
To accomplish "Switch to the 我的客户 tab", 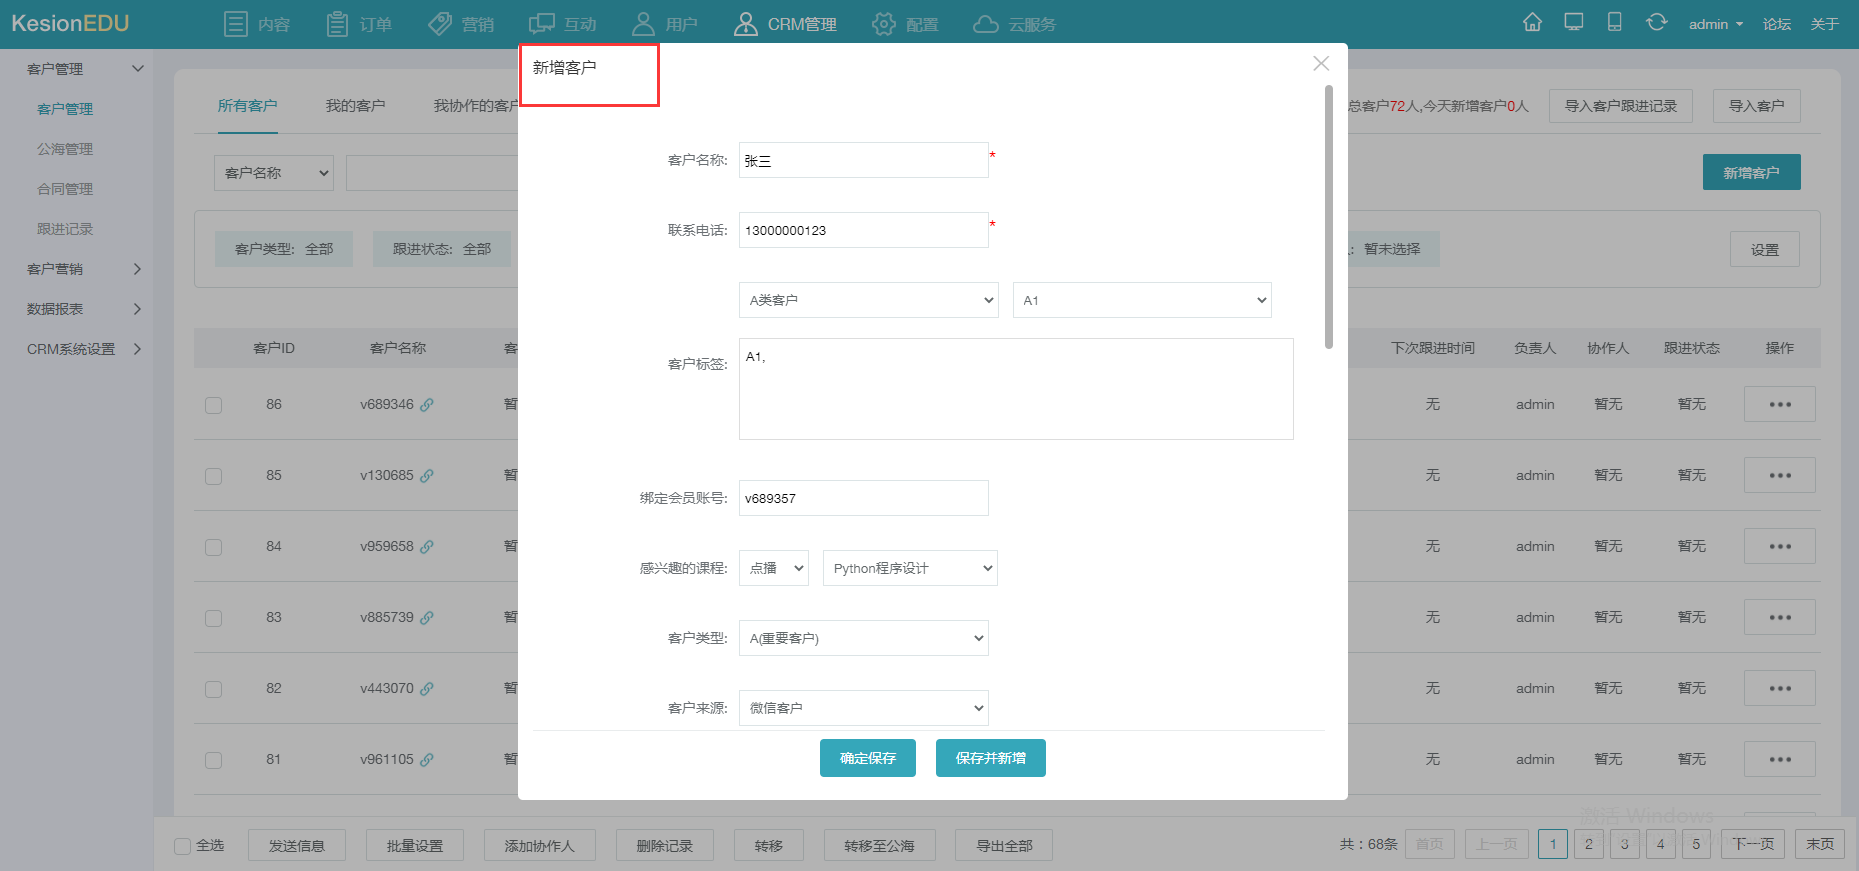I will click(355, 106).
